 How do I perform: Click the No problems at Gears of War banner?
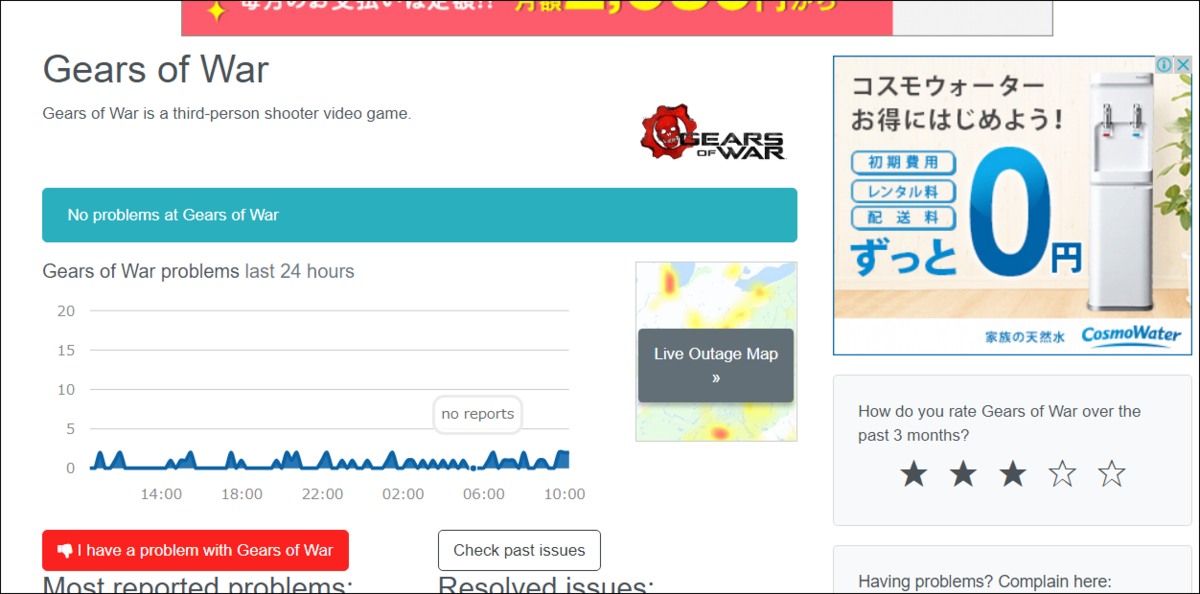(x=420, y=215)
